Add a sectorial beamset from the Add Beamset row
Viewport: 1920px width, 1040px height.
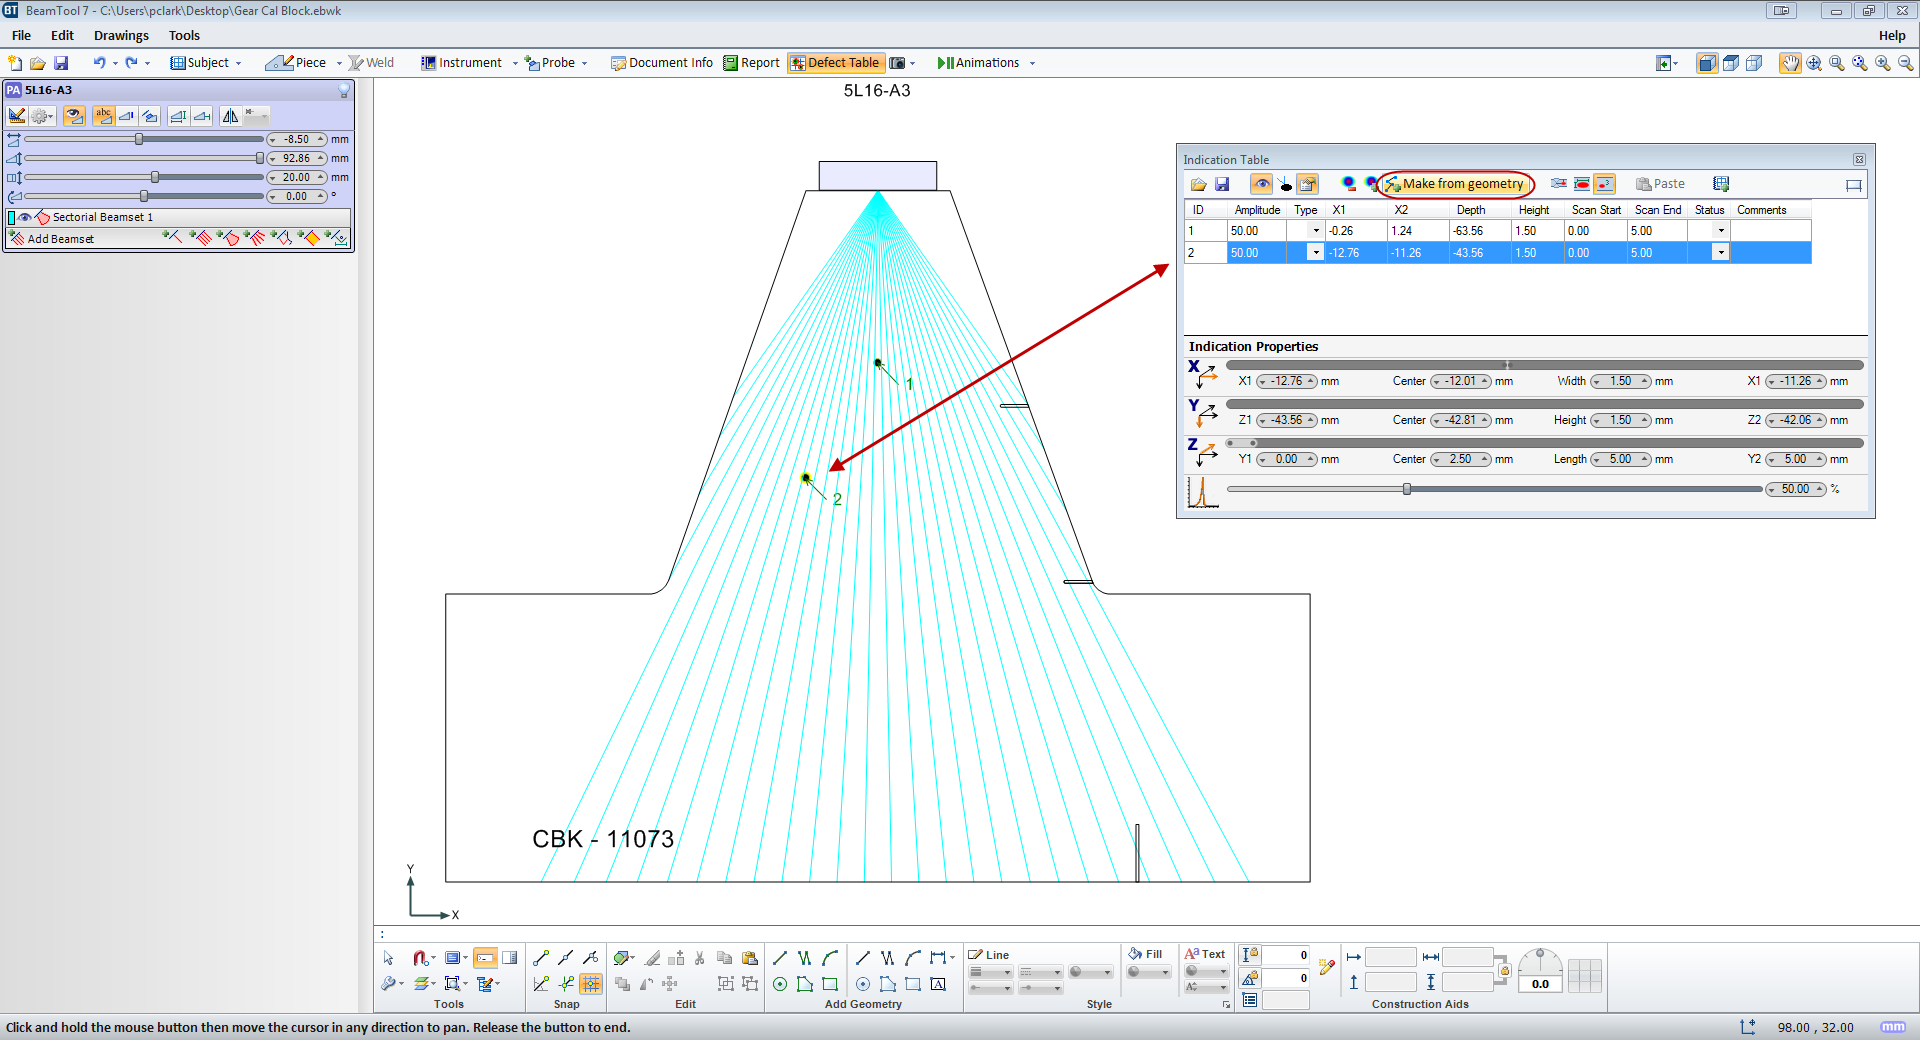[x=231, y=239]
